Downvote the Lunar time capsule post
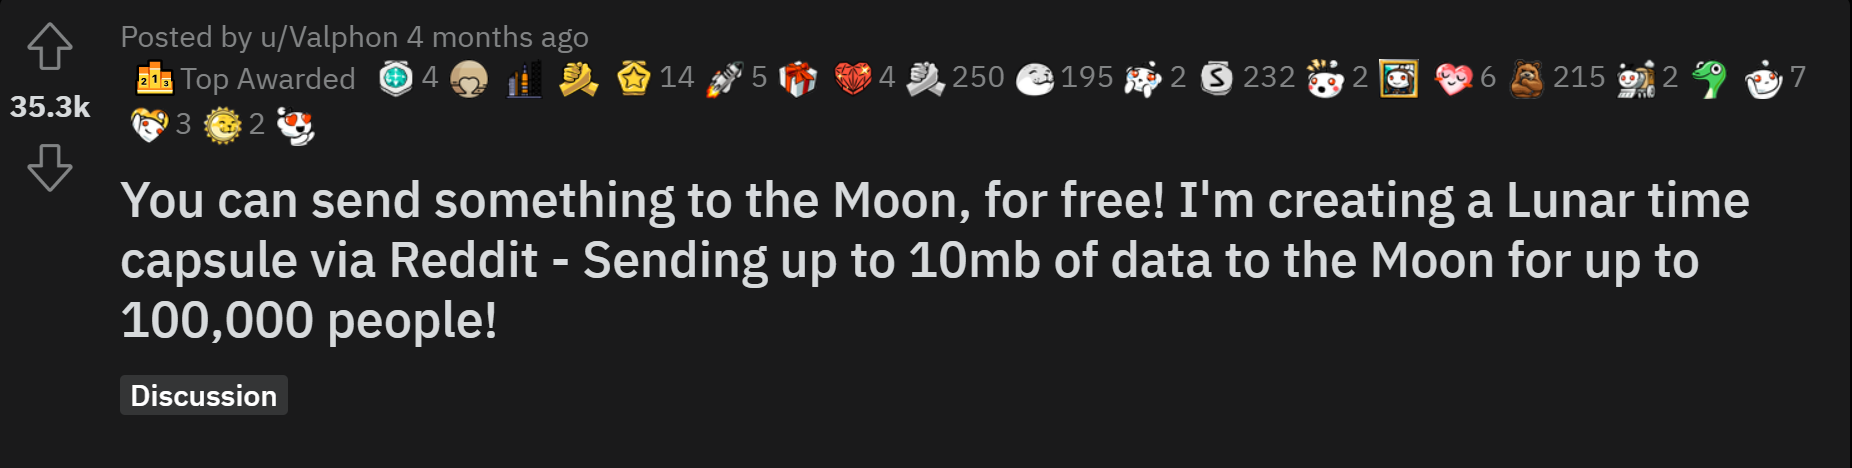Viewport: 1852px width, 468px height. coord(50,167)
